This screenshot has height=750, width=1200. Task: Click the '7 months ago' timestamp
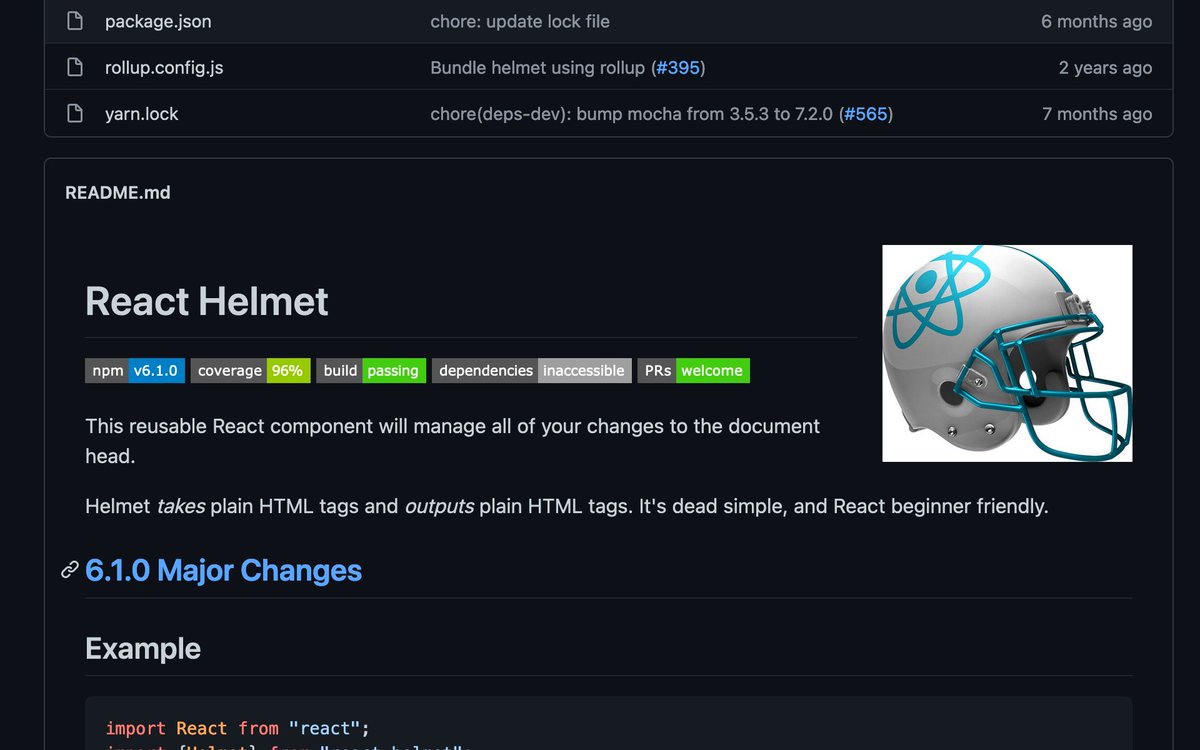pyautogui.click(x=1097, y=114)
